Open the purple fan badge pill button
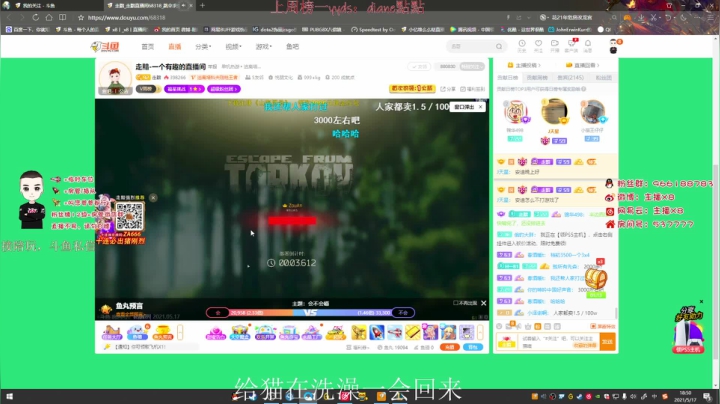Image resolution: width=720 pixels, height=404 pixels. (224, 89)
